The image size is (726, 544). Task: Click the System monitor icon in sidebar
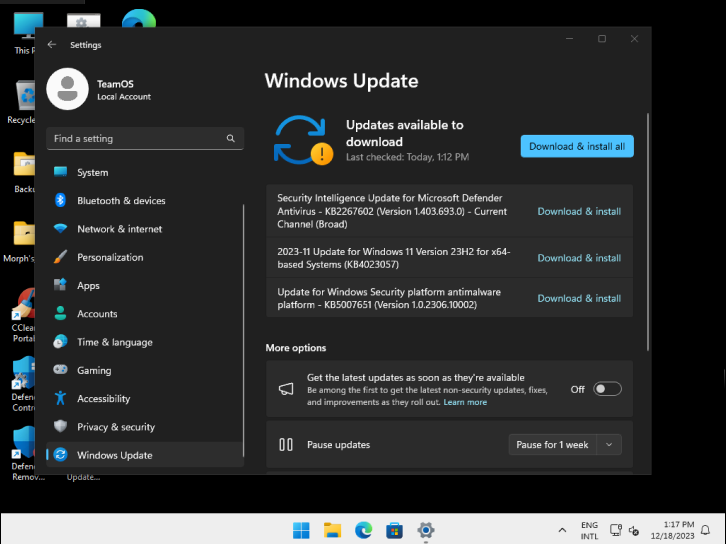point(60,172)
